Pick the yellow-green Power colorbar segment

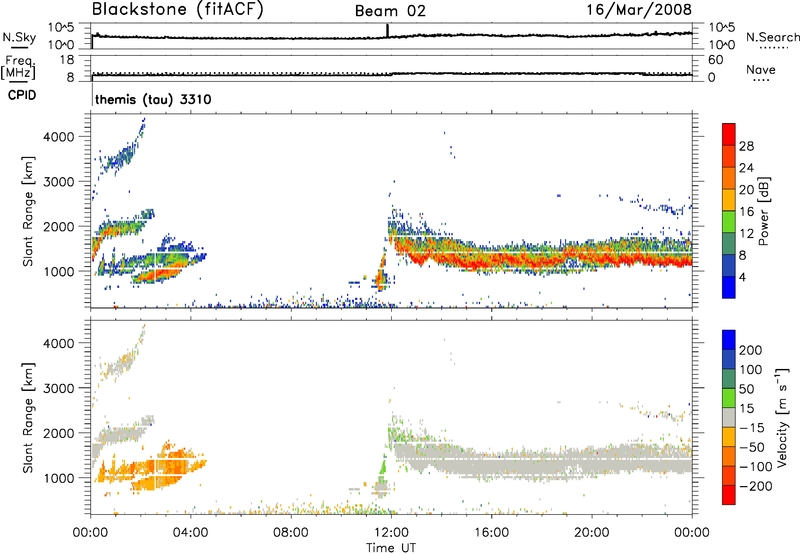coord(728,221)
